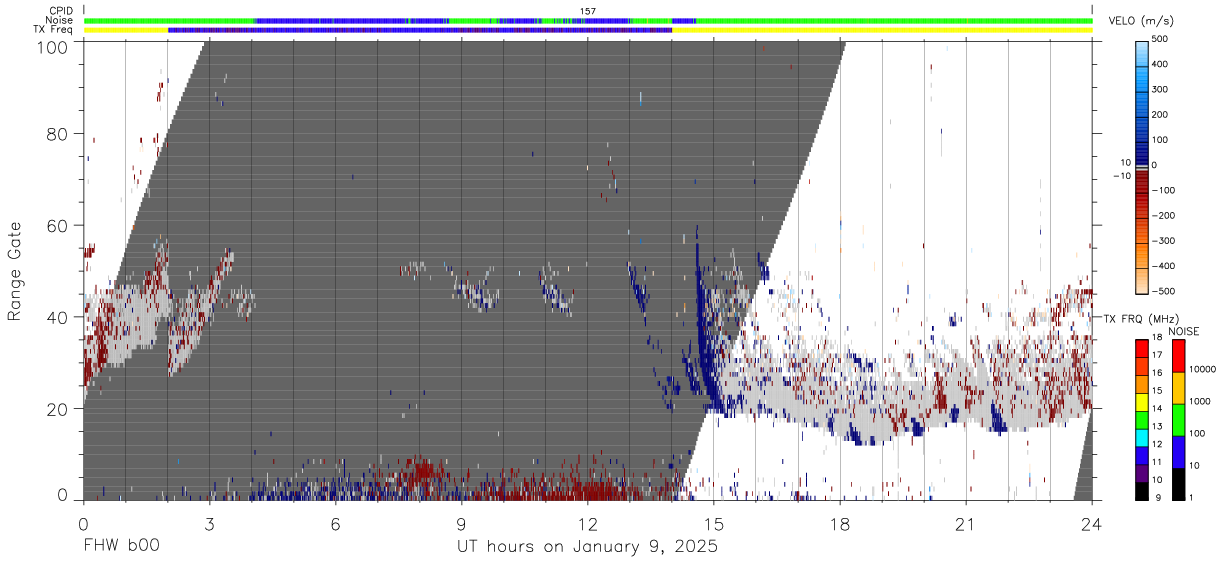This screenshot has width=1228, height=567.
Task: Click the TX Freq strip above the plot
Action: 587,30
